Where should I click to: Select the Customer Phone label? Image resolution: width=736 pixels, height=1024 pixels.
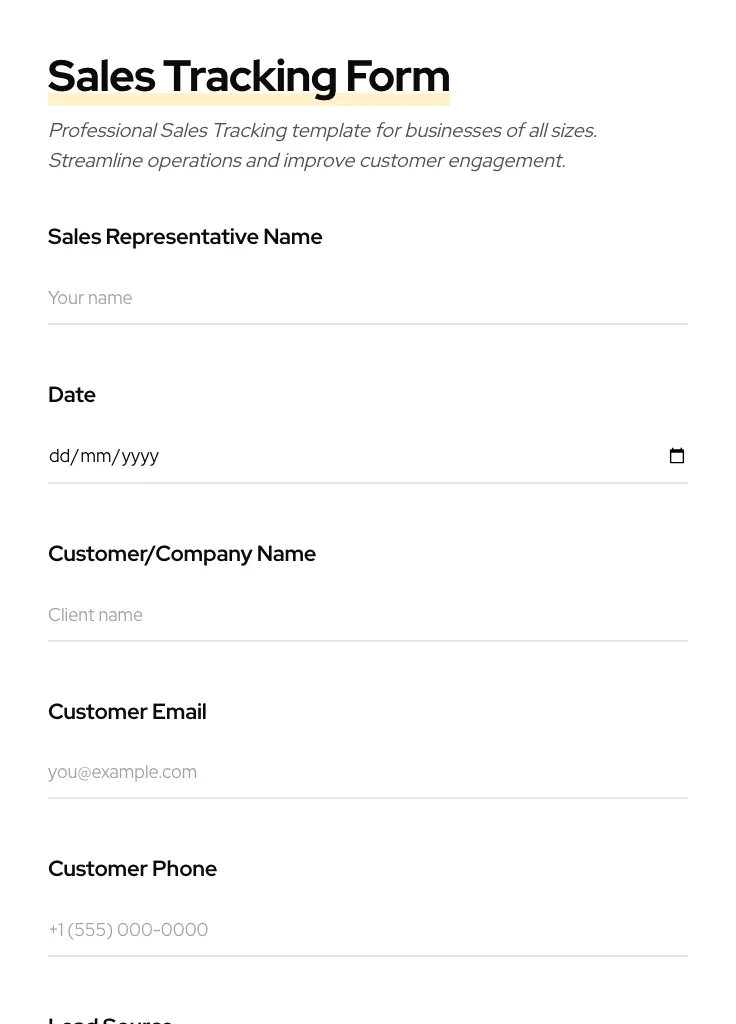coord(132,868)
